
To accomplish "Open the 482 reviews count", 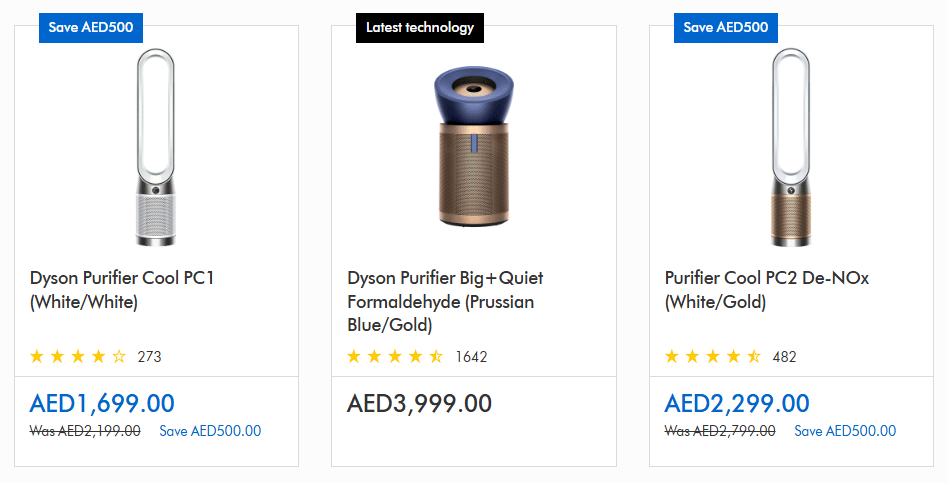I will [x=784, y=356].
